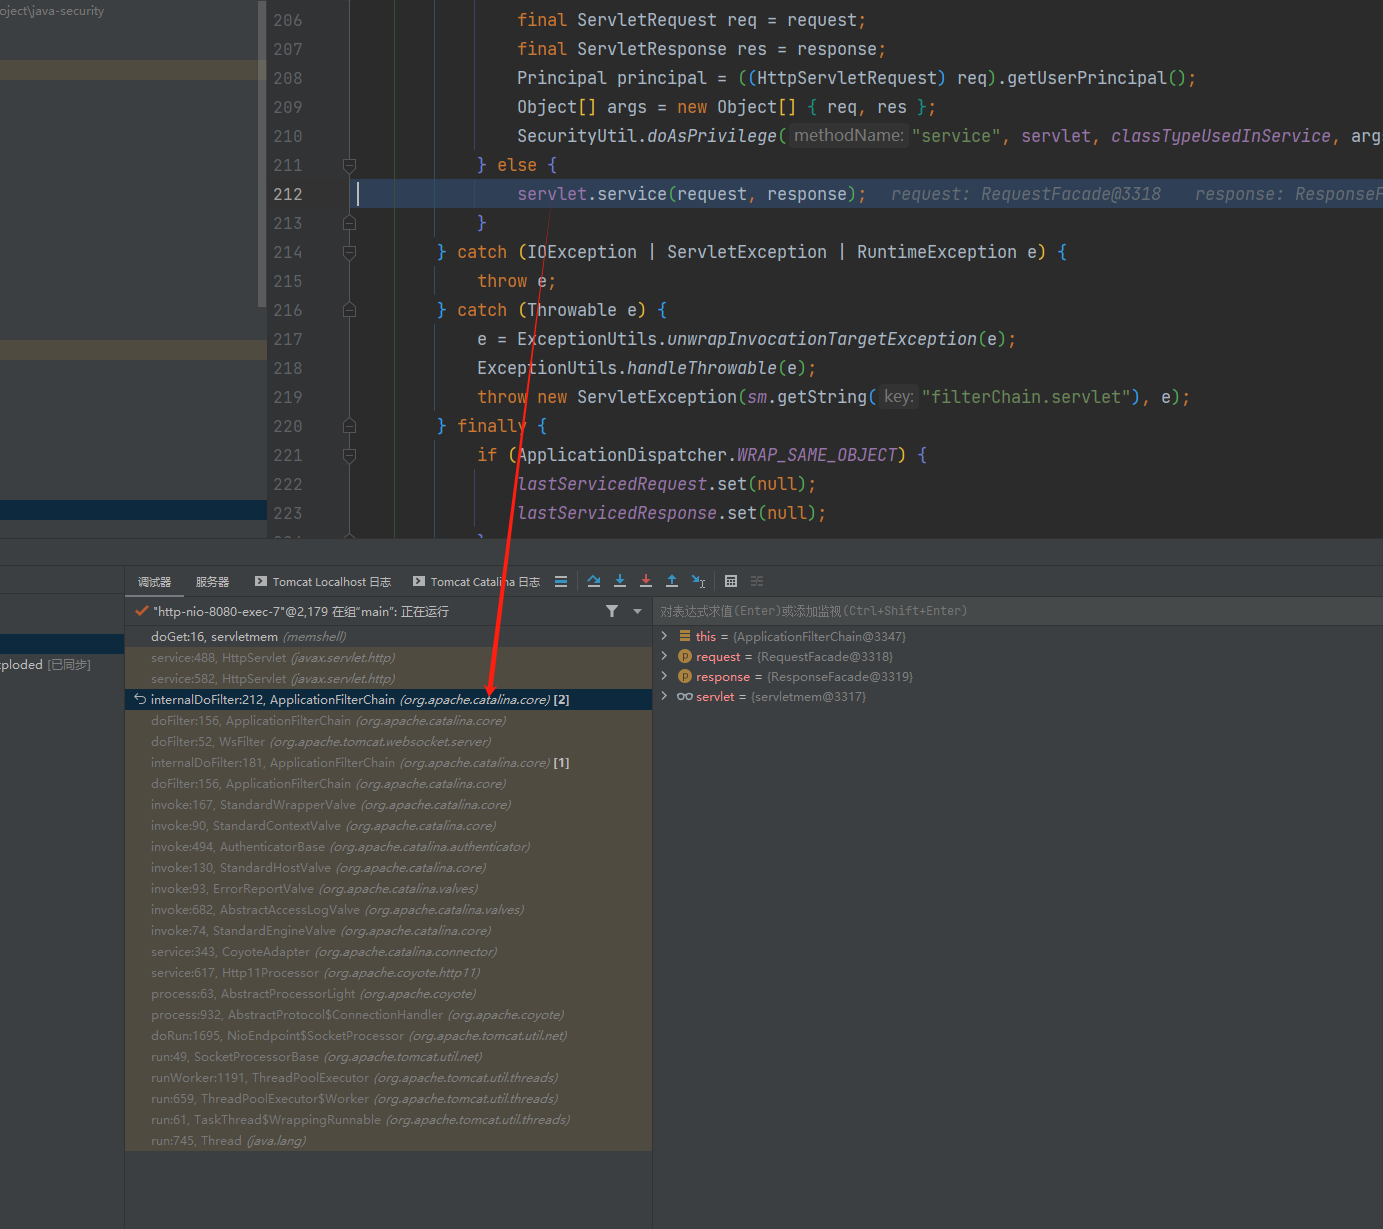Select frame run:659, ThreadPoolExecutor$Worker

(388, 1099)
